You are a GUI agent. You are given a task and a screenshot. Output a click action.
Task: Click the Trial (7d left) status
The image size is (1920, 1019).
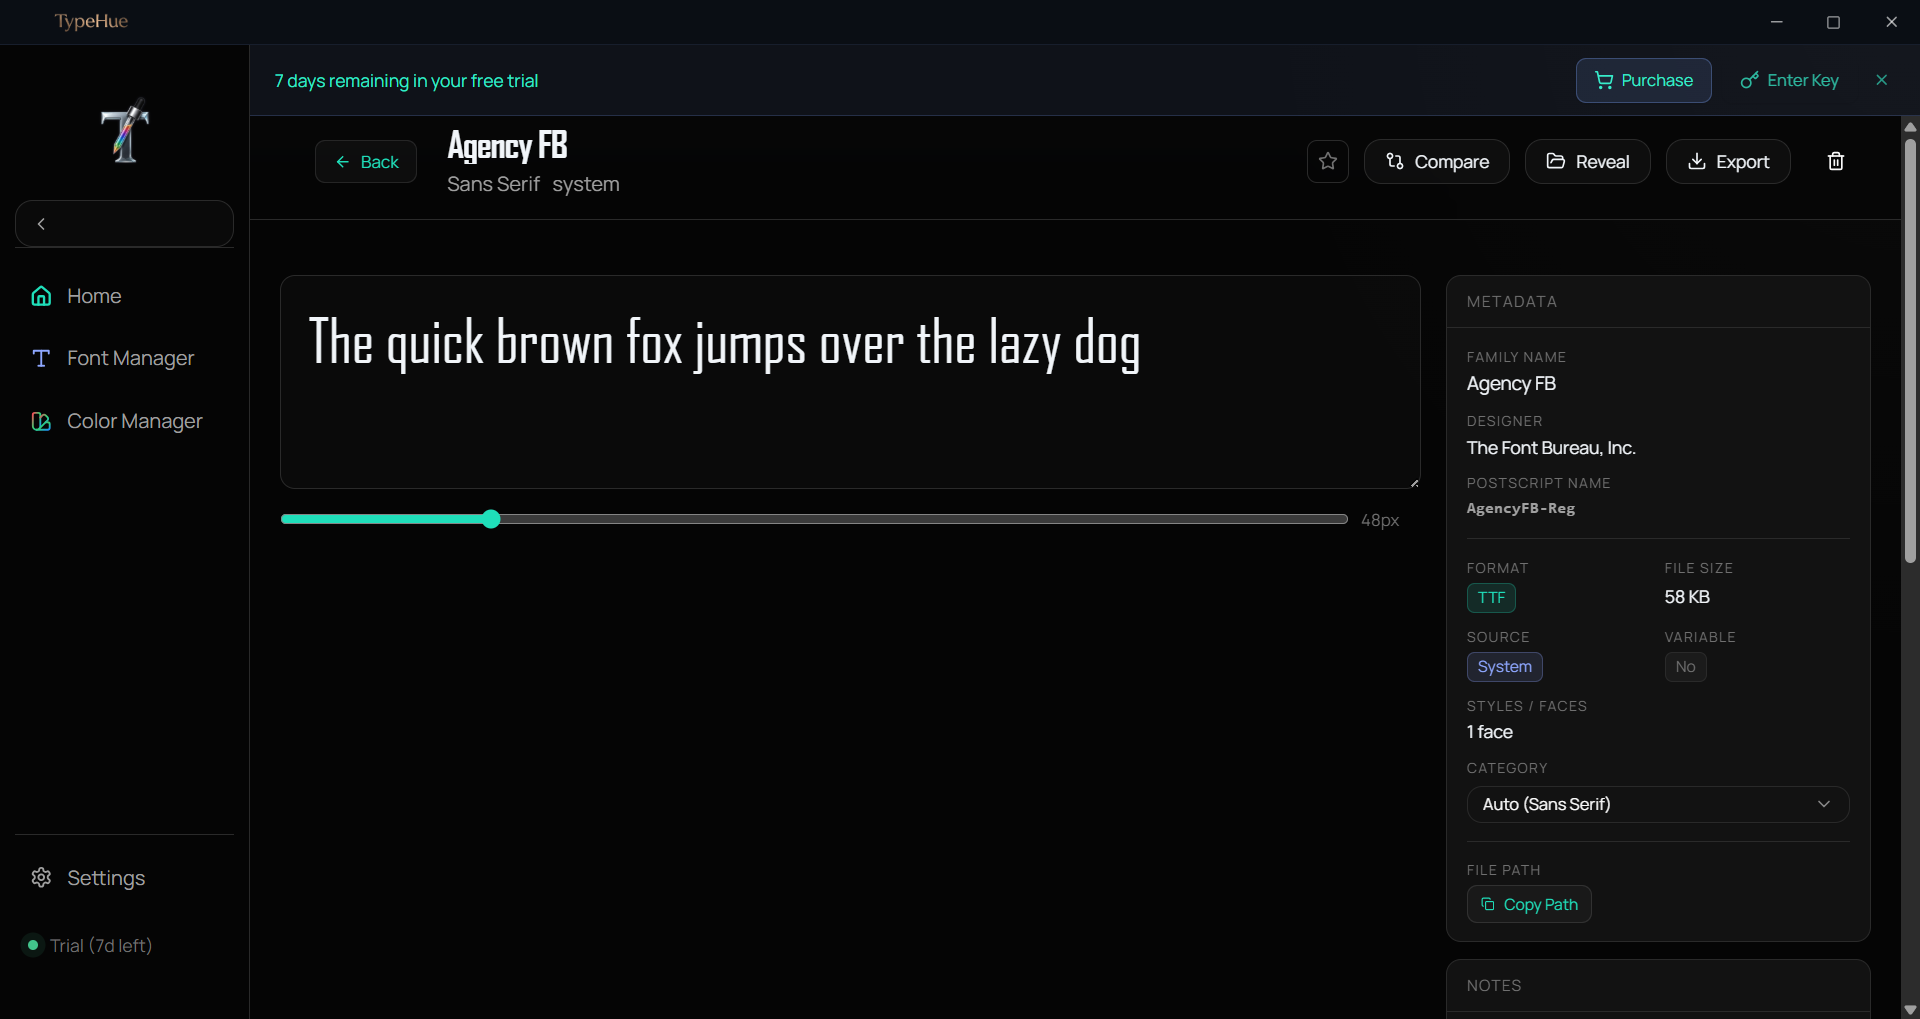tap(101, 945)
